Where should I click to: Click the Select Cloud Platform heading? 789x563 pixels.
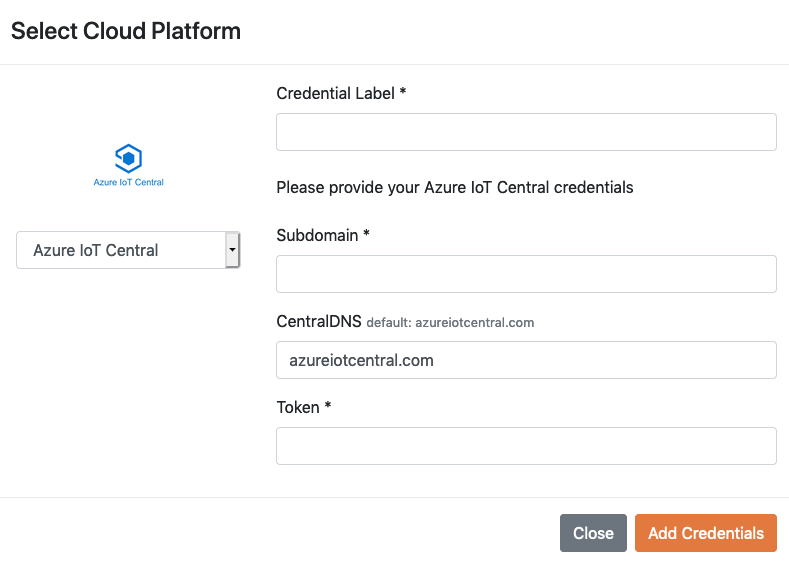[x=126, y=31]
